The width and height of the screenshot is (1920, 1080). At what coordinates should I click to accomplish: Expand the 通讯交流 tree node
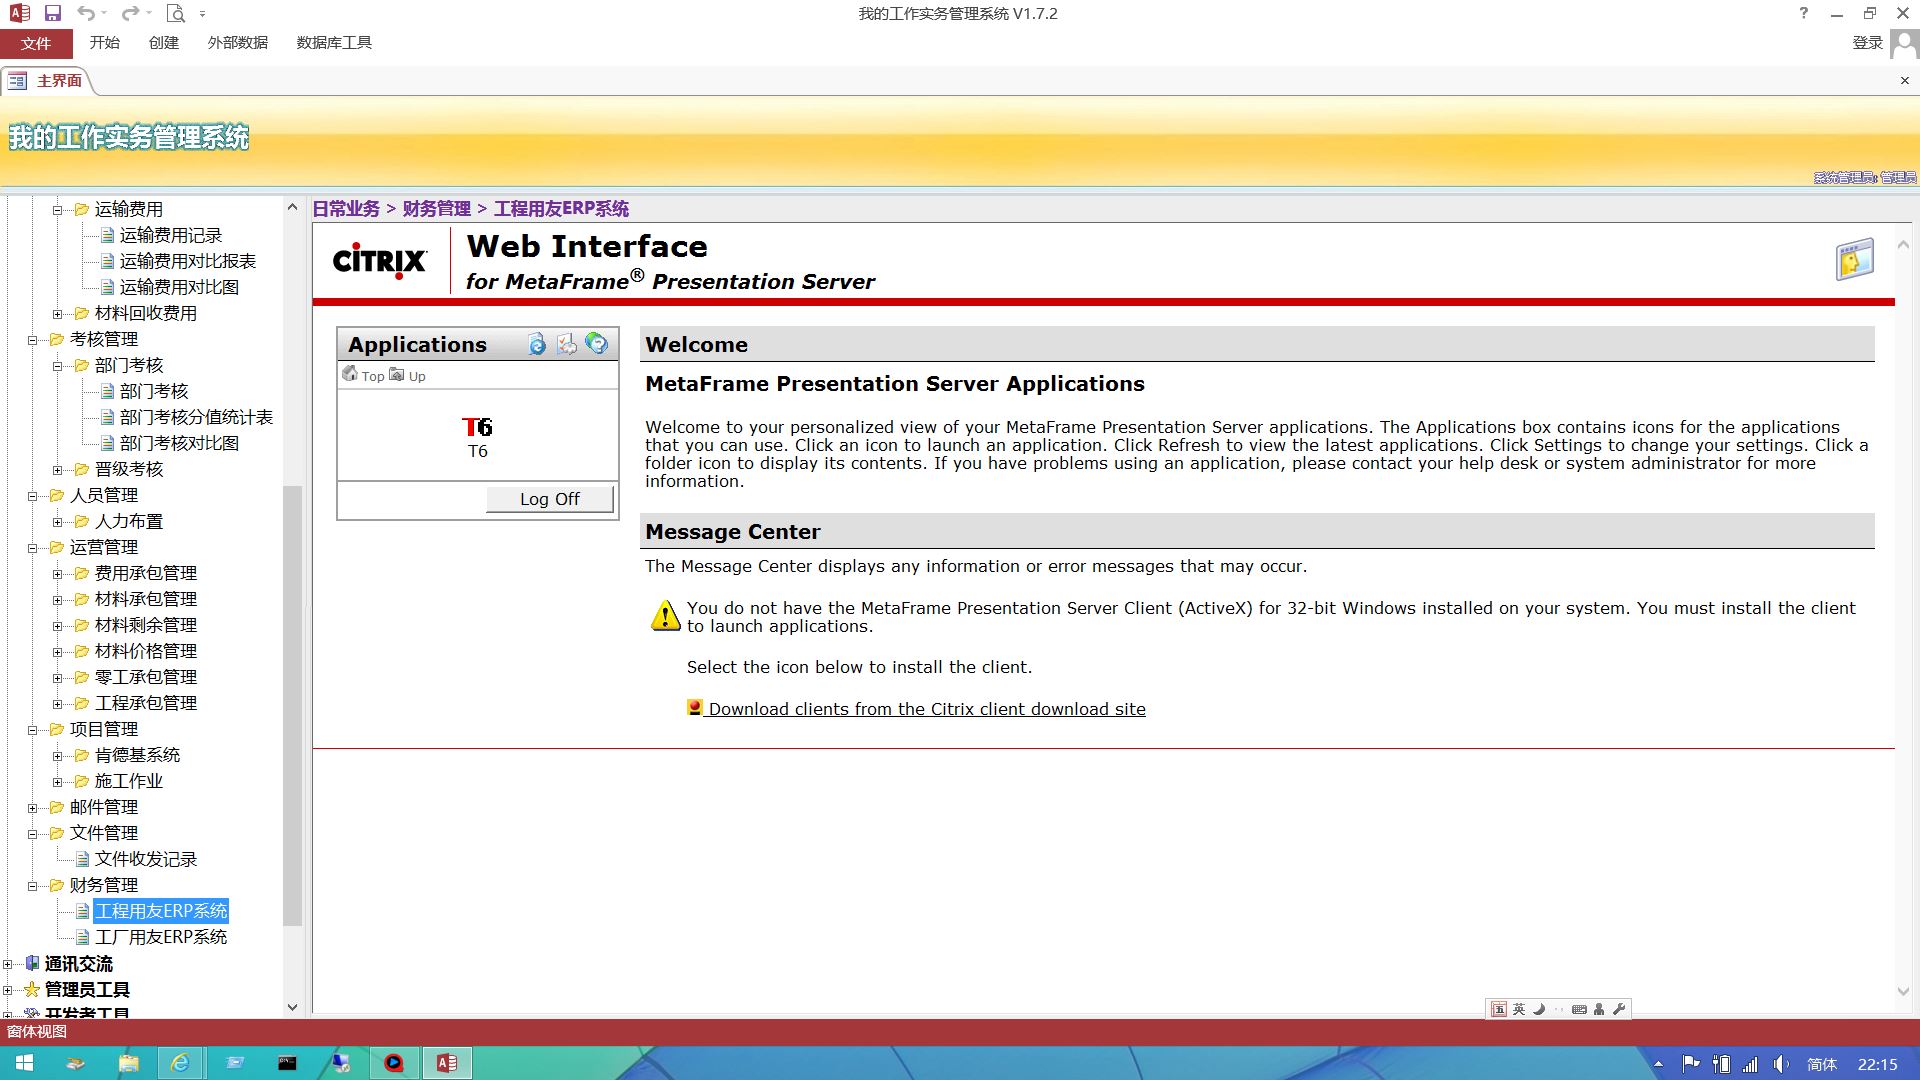8,965
